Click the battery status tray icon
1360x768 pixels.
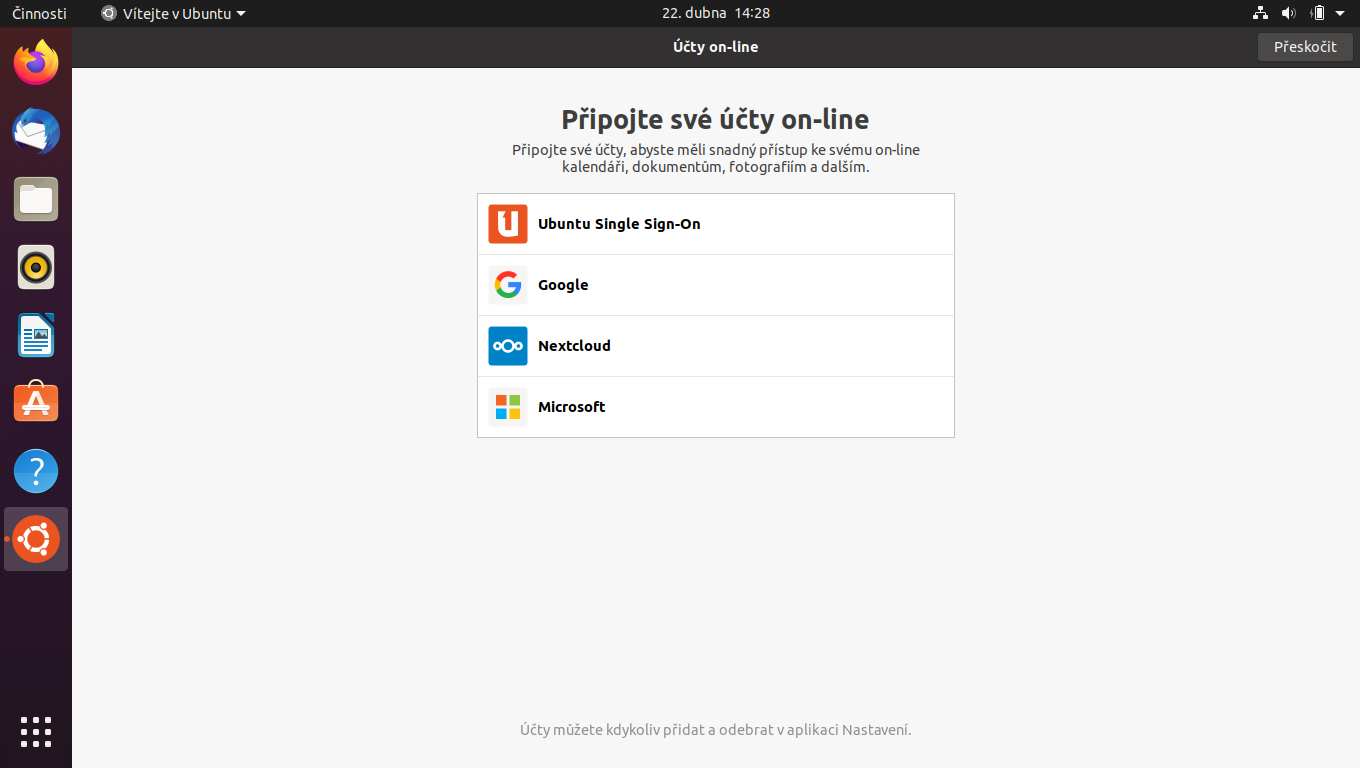coord(1318,13)
